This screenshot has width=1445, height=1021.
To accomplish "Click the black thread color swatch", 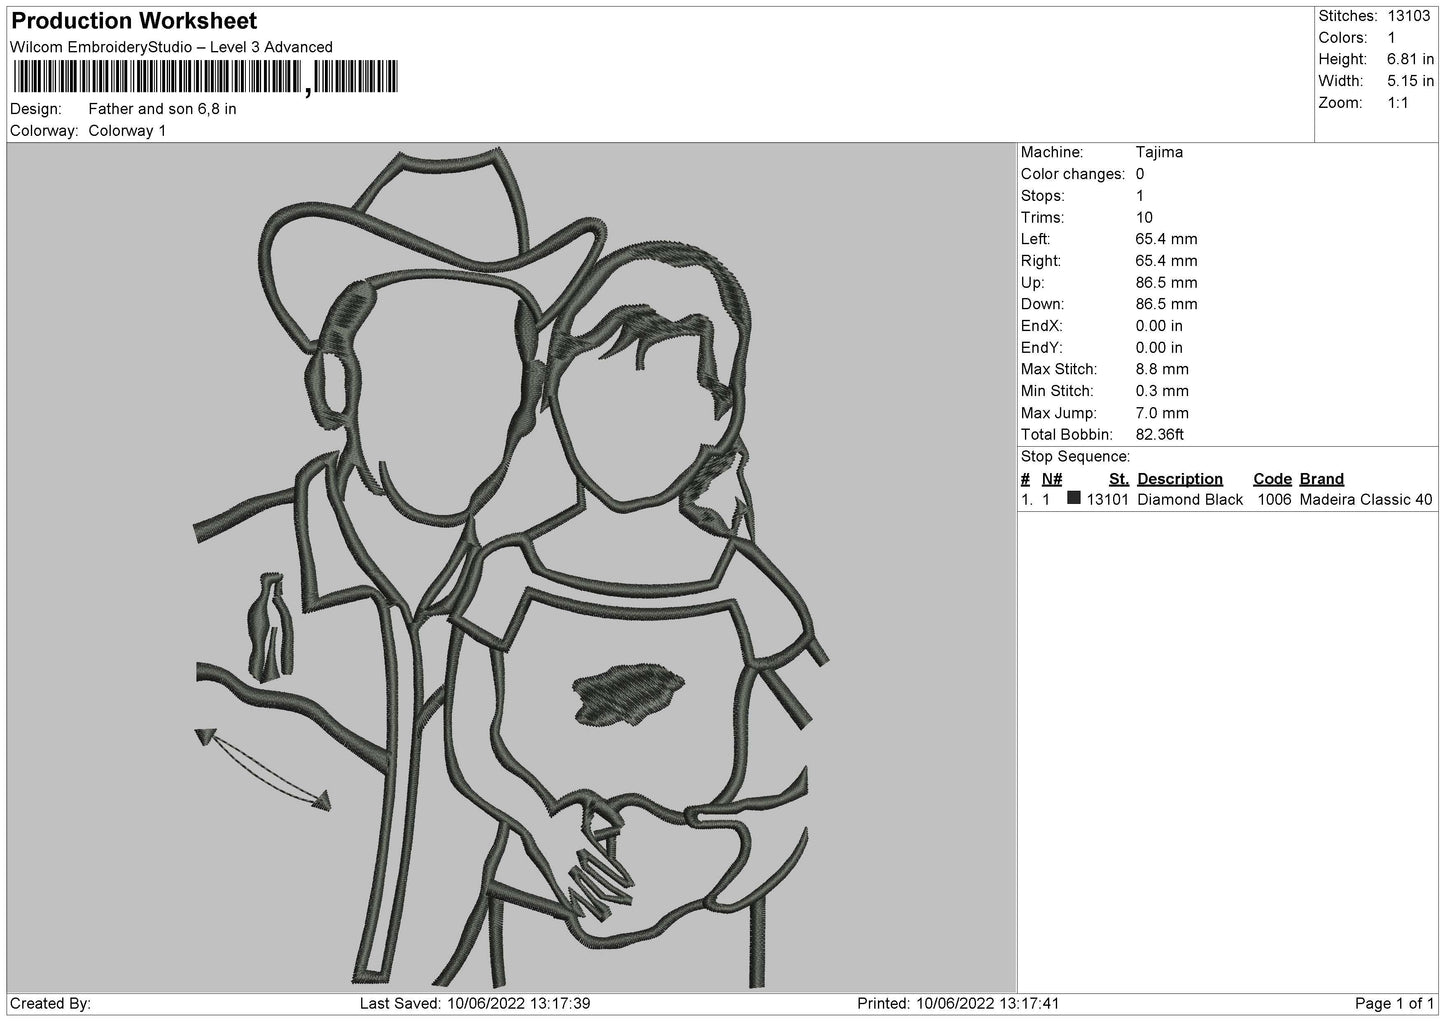I will pyautogui.click(x=1074, y=498).
